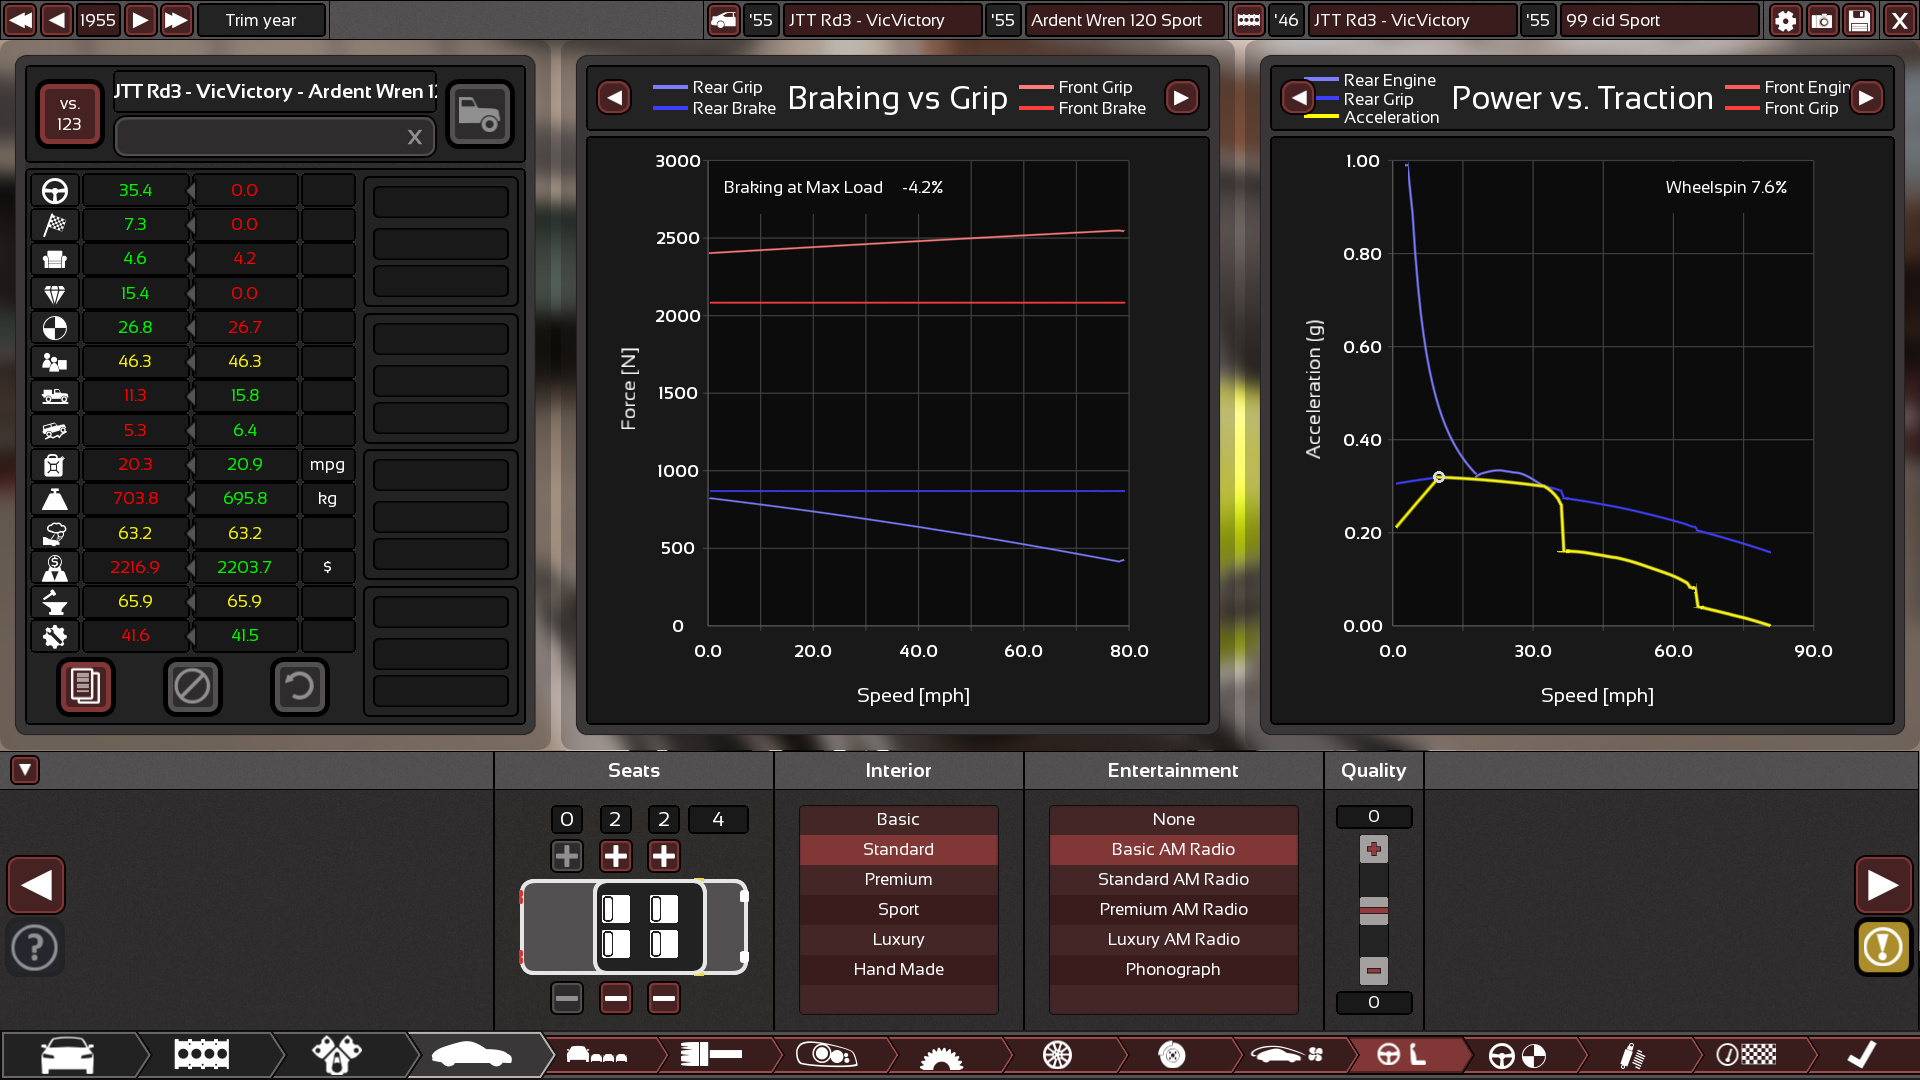Click the copy stats clipboard icon
The width and height of the screenshot is (1920, 1080).
(x=86, y=687)
